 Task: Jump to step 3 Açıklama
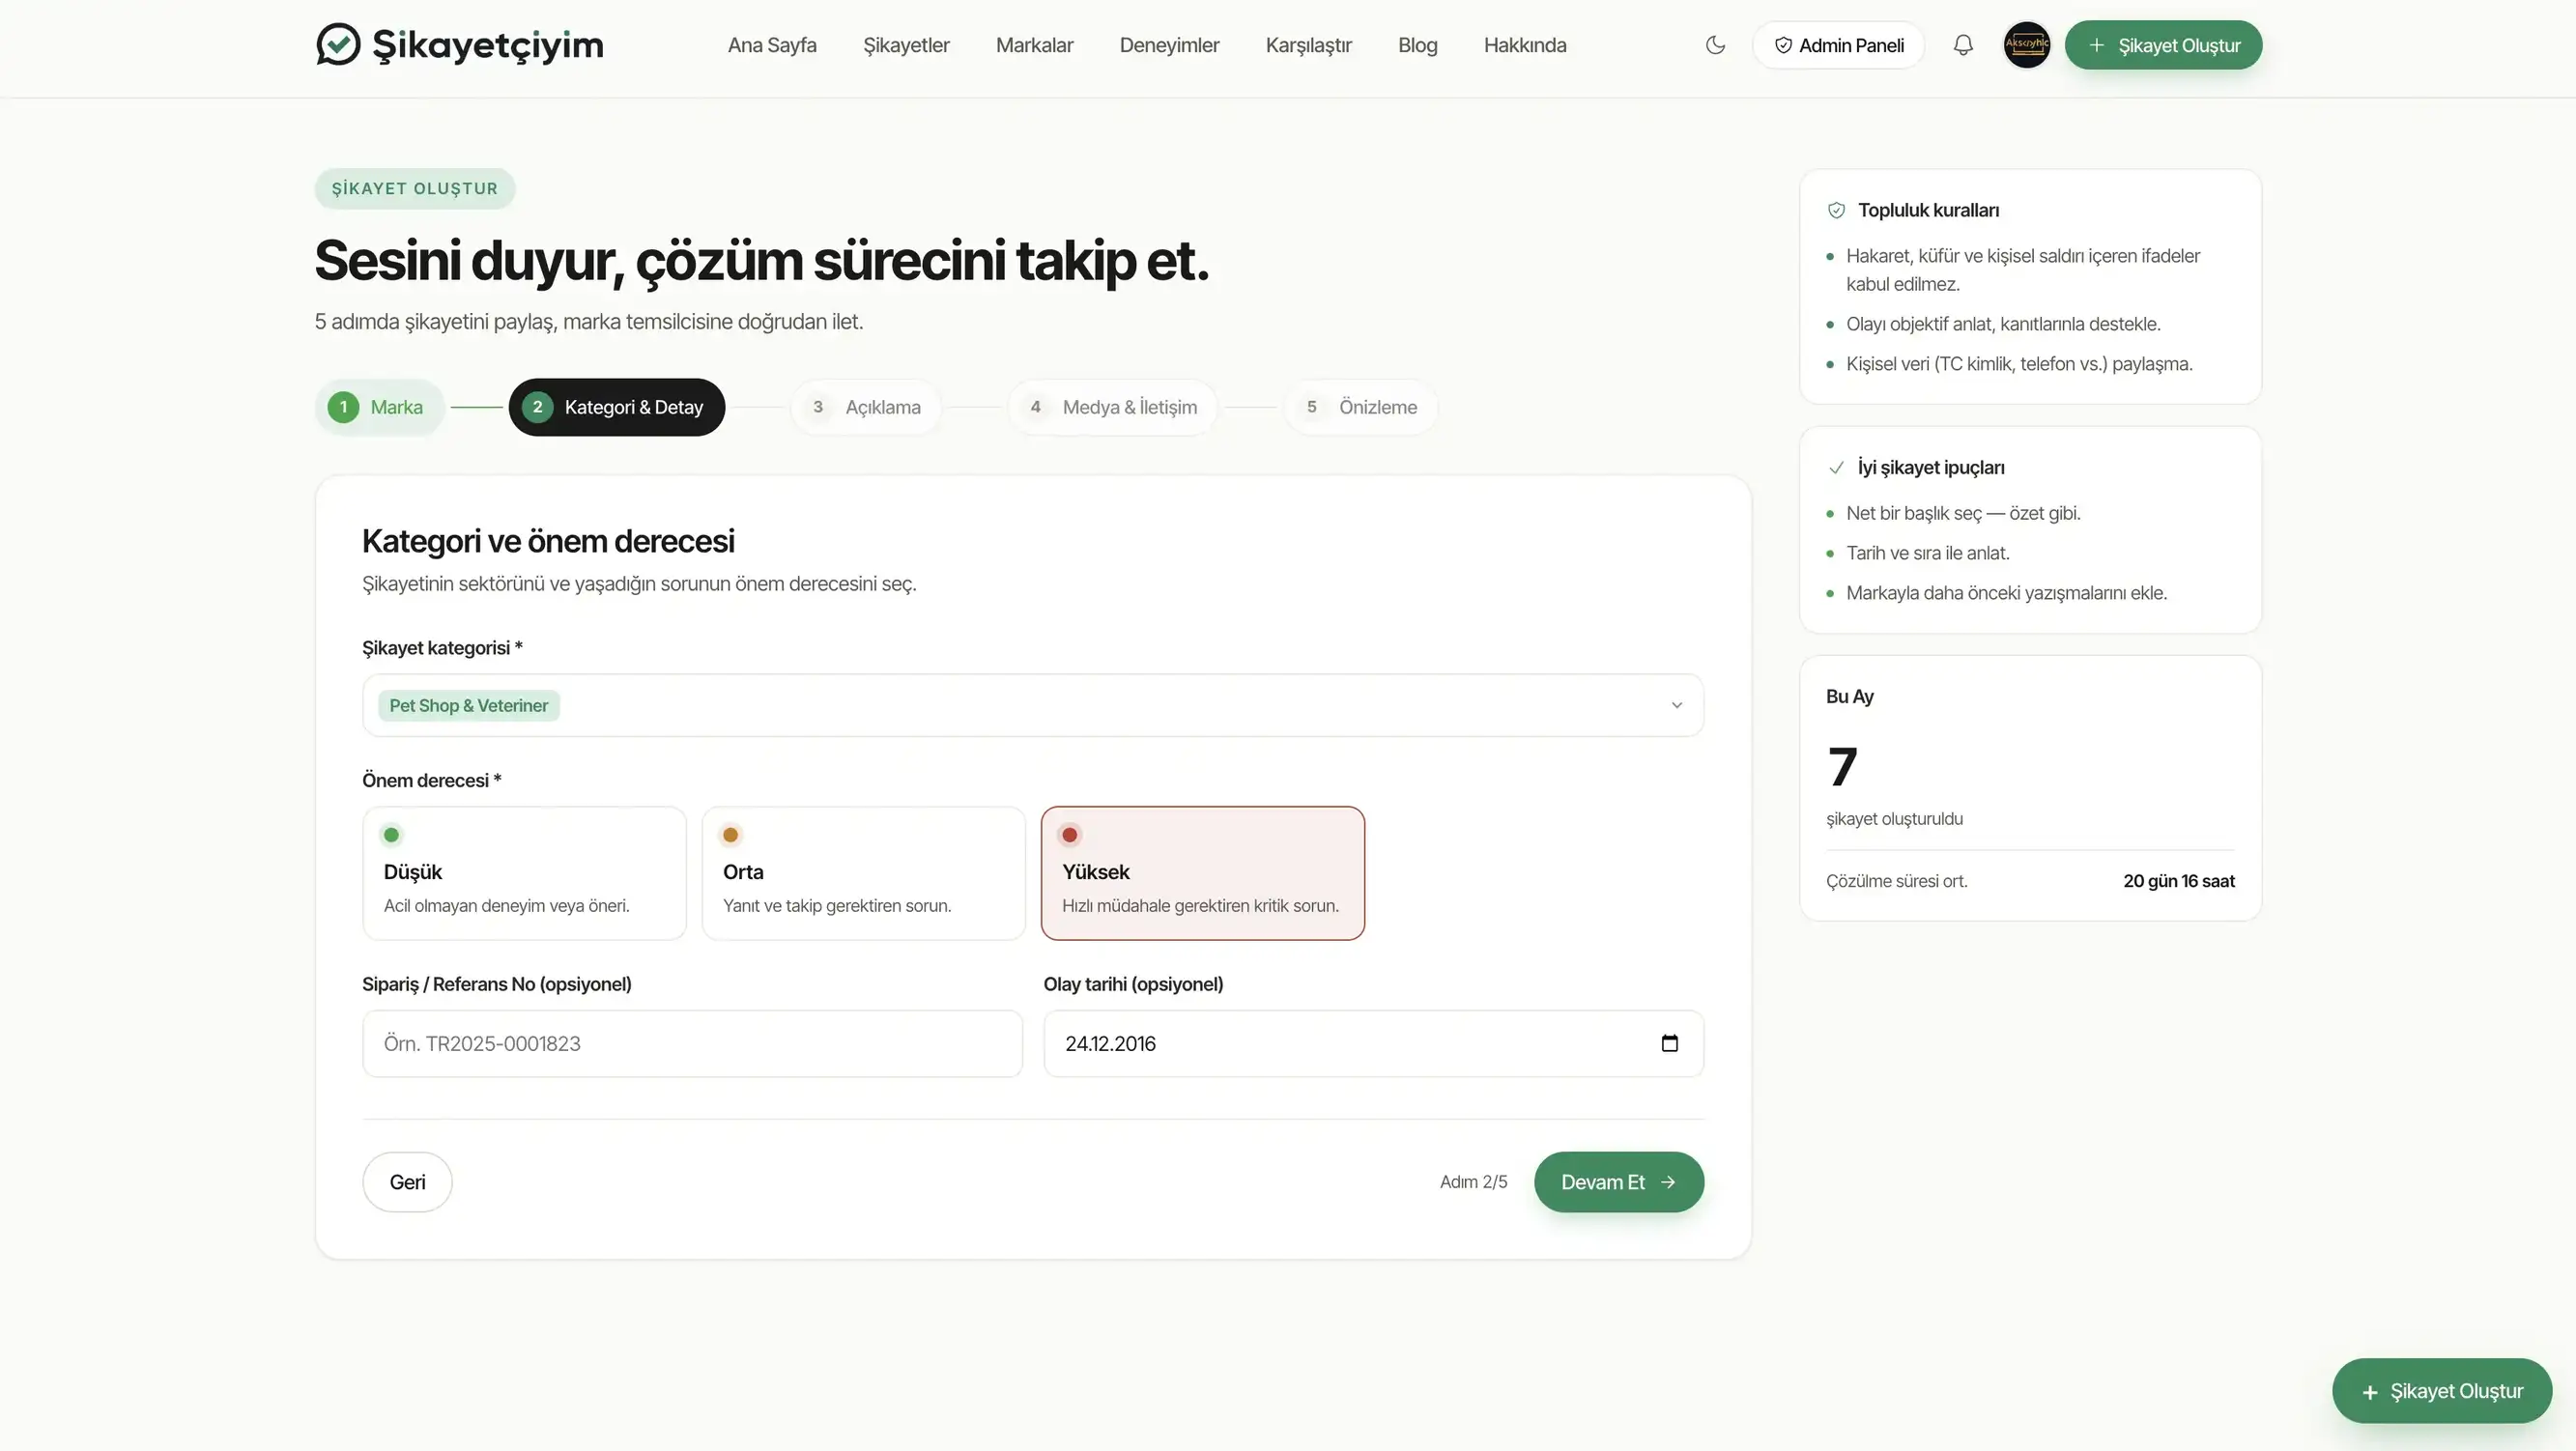(x=866, y=407)
